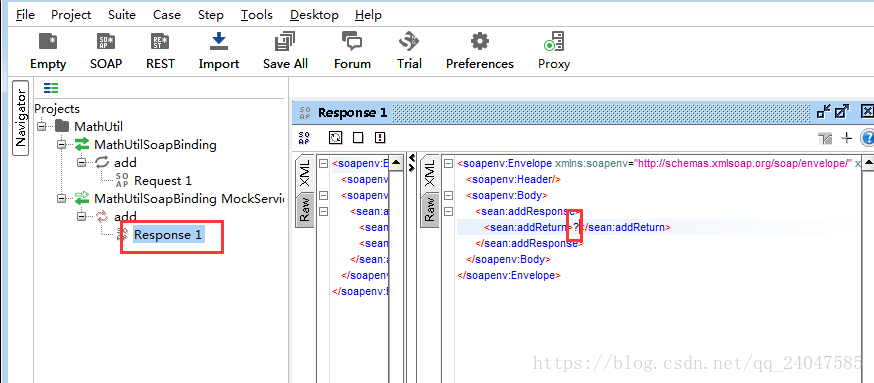Minimize the Response 1 internal window
874x383 pixels.
coord(823,111)
